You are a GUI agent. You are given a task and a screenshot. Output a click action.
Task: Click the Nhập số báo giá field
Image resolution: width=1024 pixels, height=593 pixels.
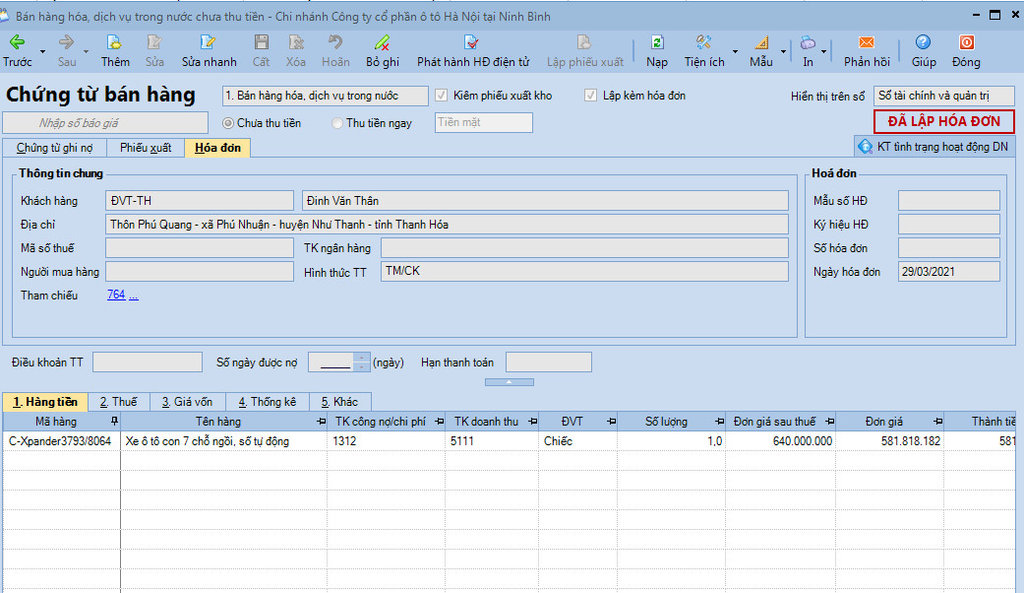(105, 123)
